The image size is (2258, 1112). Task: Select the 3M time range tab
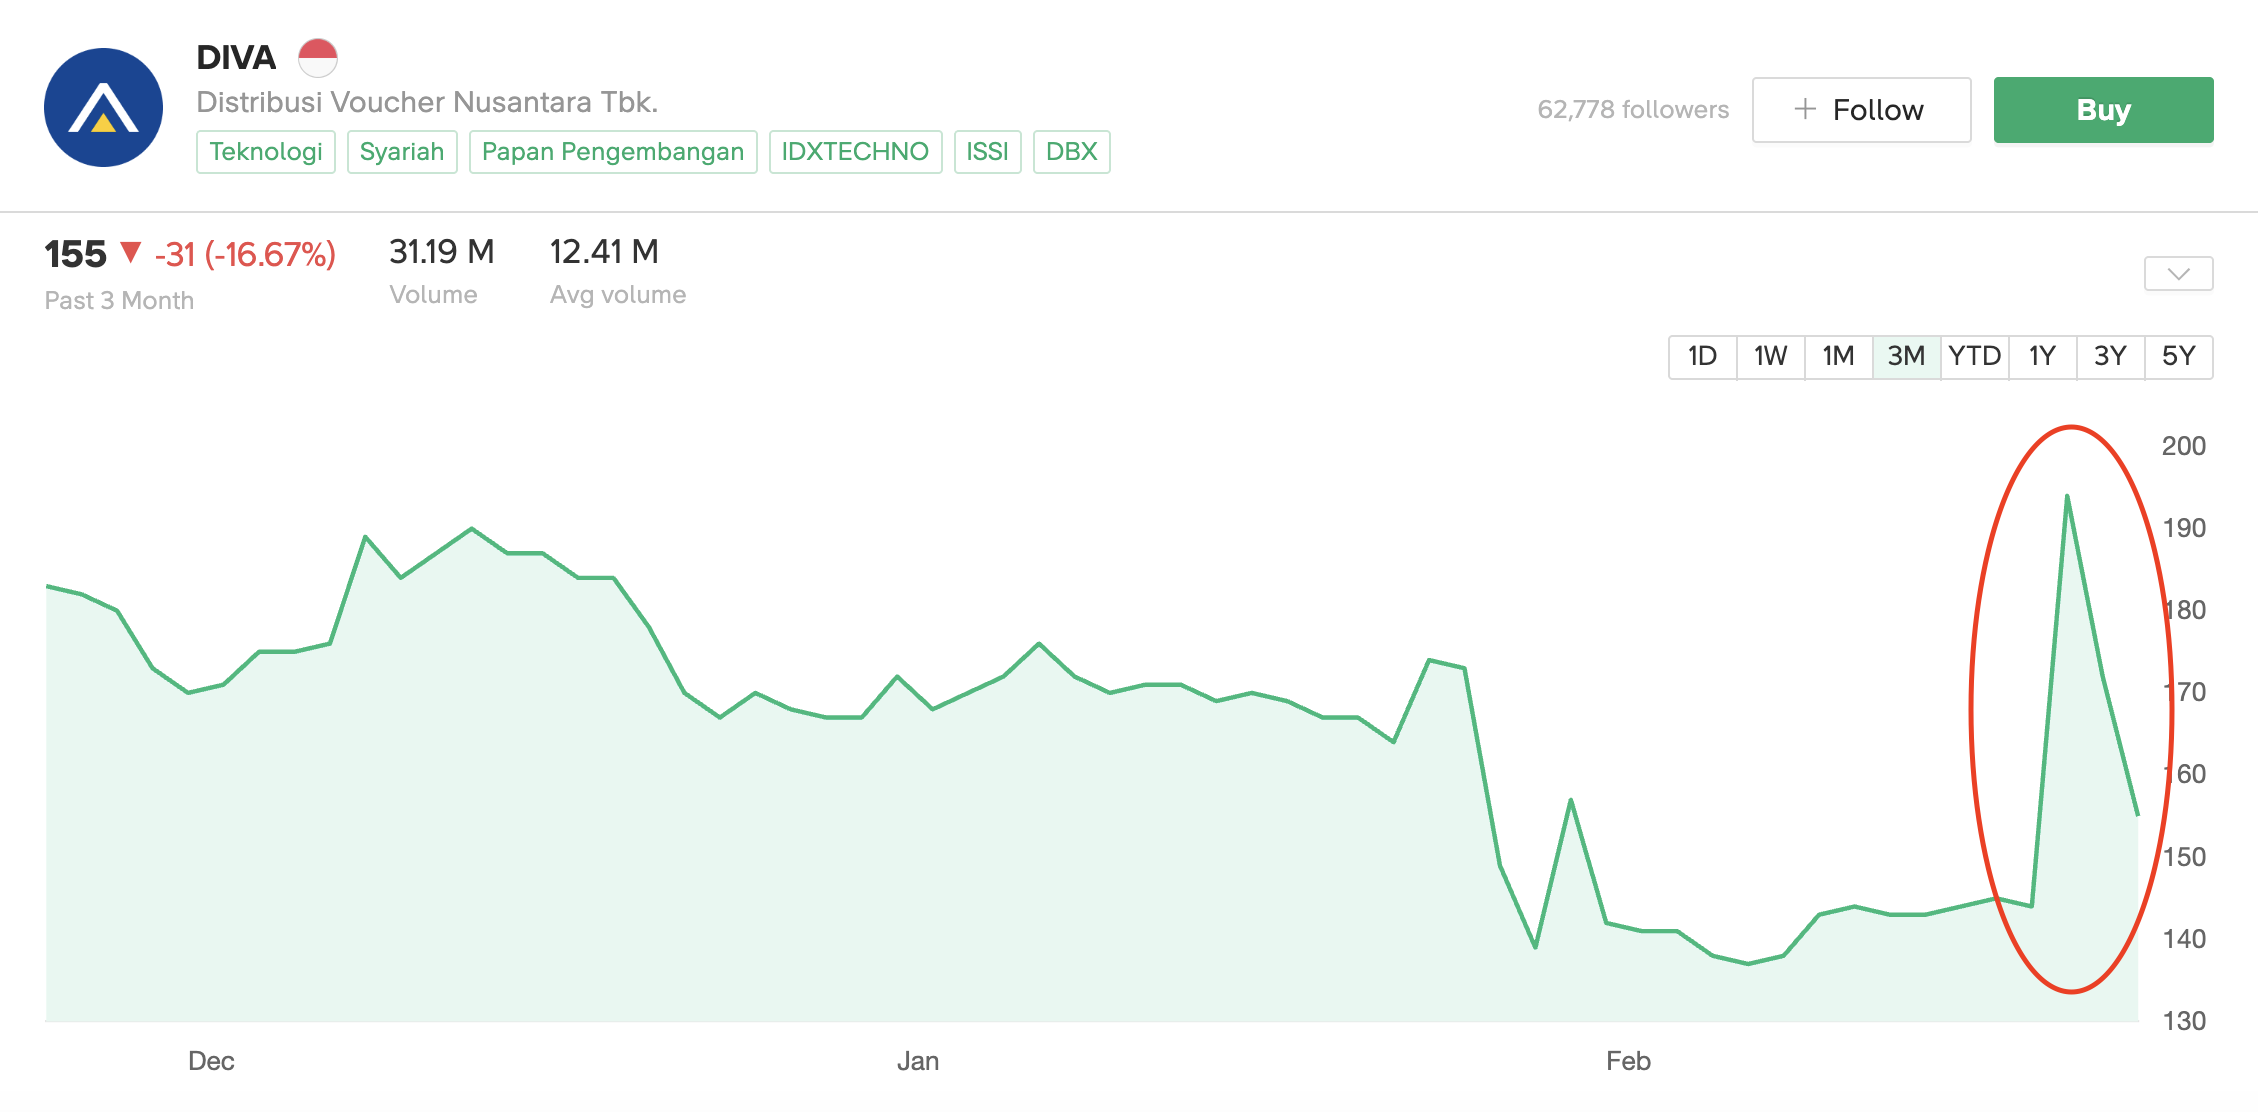[1906, 356]
